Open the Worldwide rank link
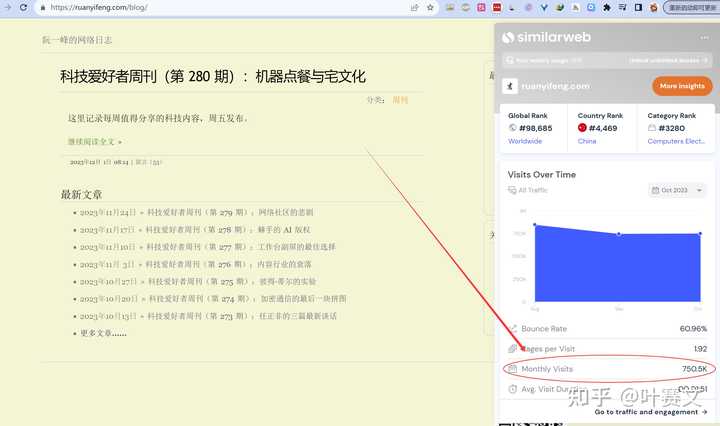 525,141
